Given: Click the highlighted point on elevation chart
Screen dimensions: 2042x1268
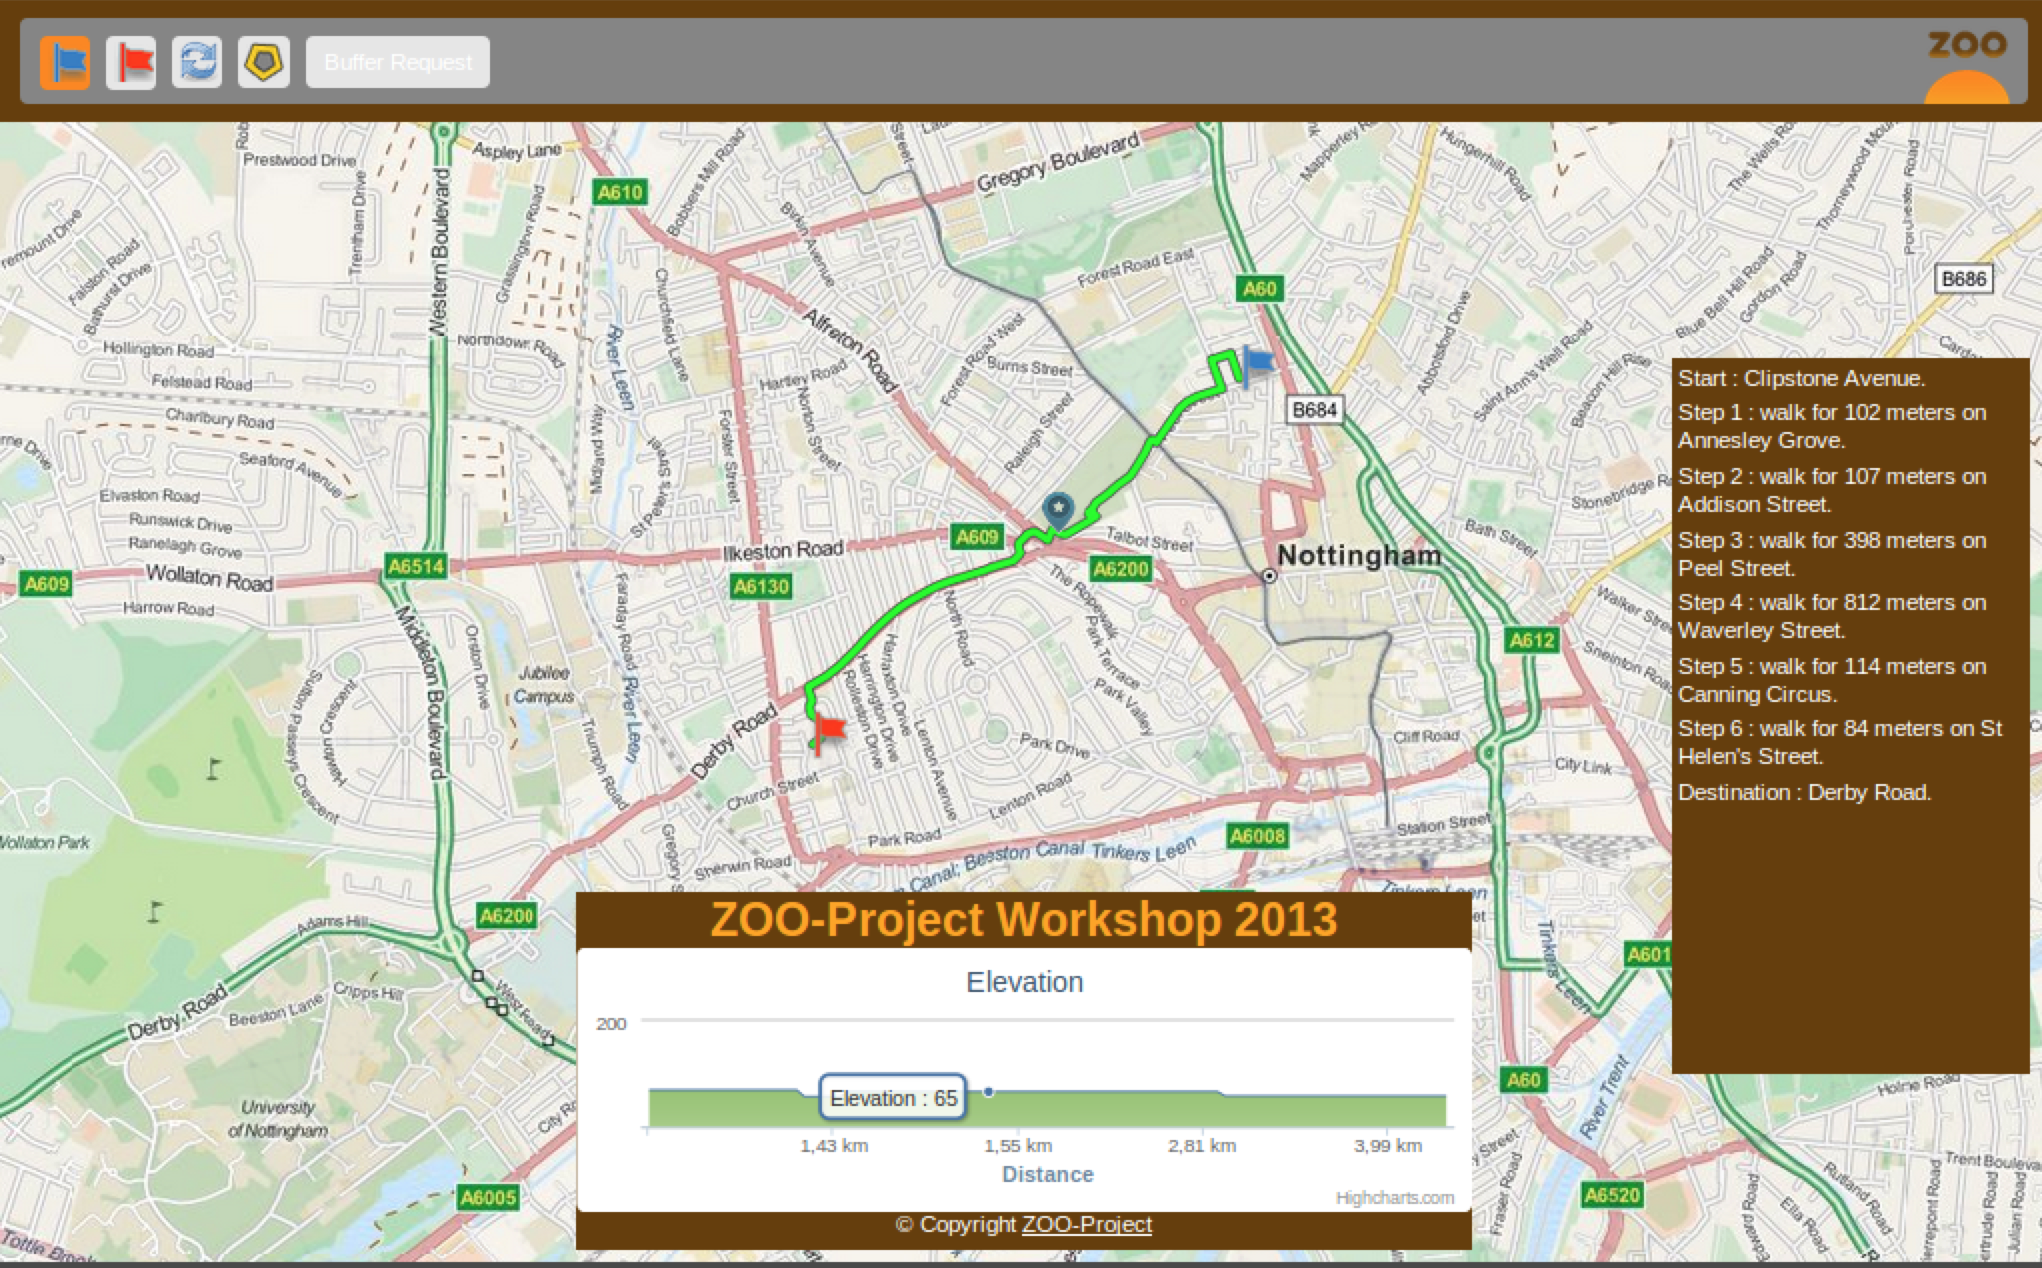Looking at the screenshot, I should pos(988,1092).
